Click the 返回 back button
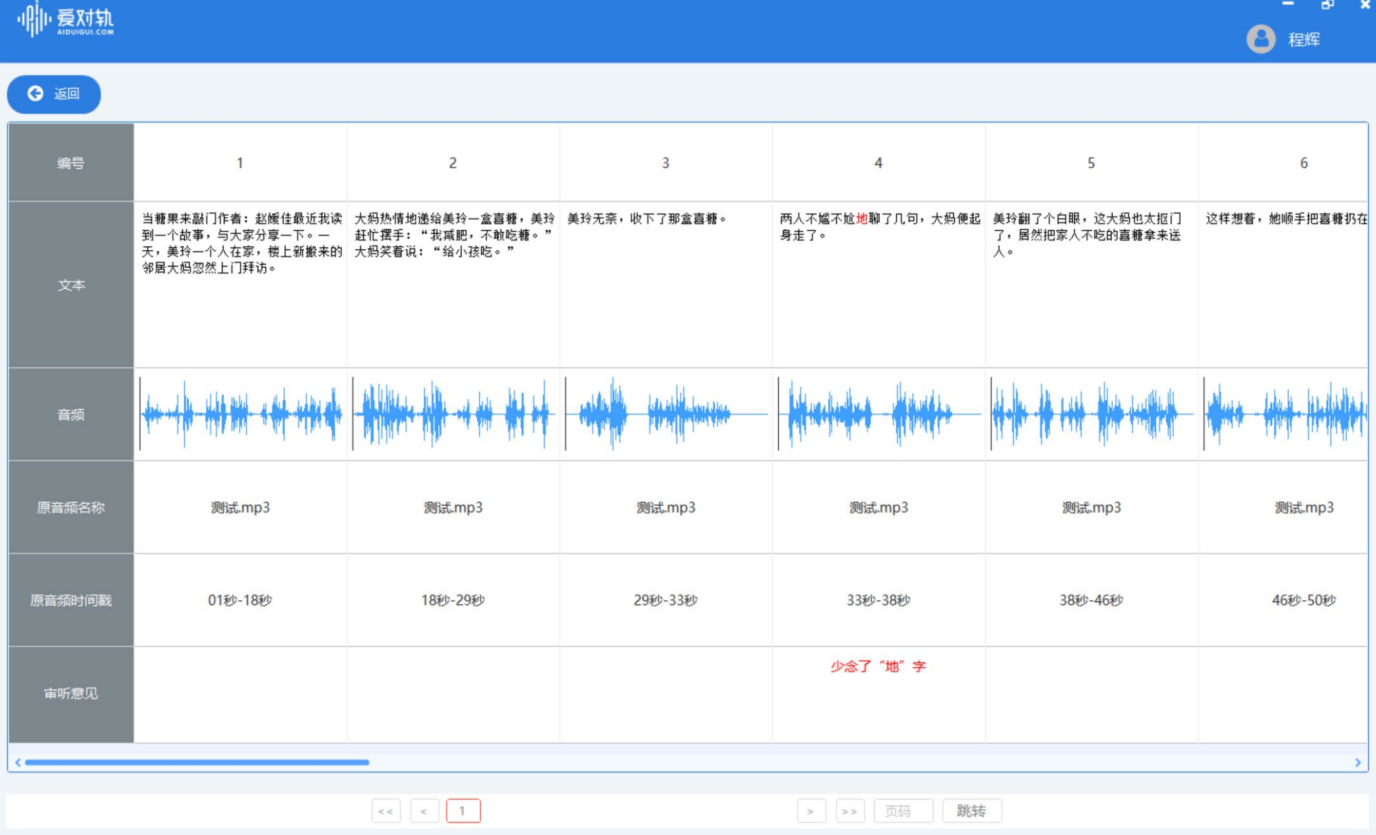Screen dimensions: 1376x835 (54, 94)
